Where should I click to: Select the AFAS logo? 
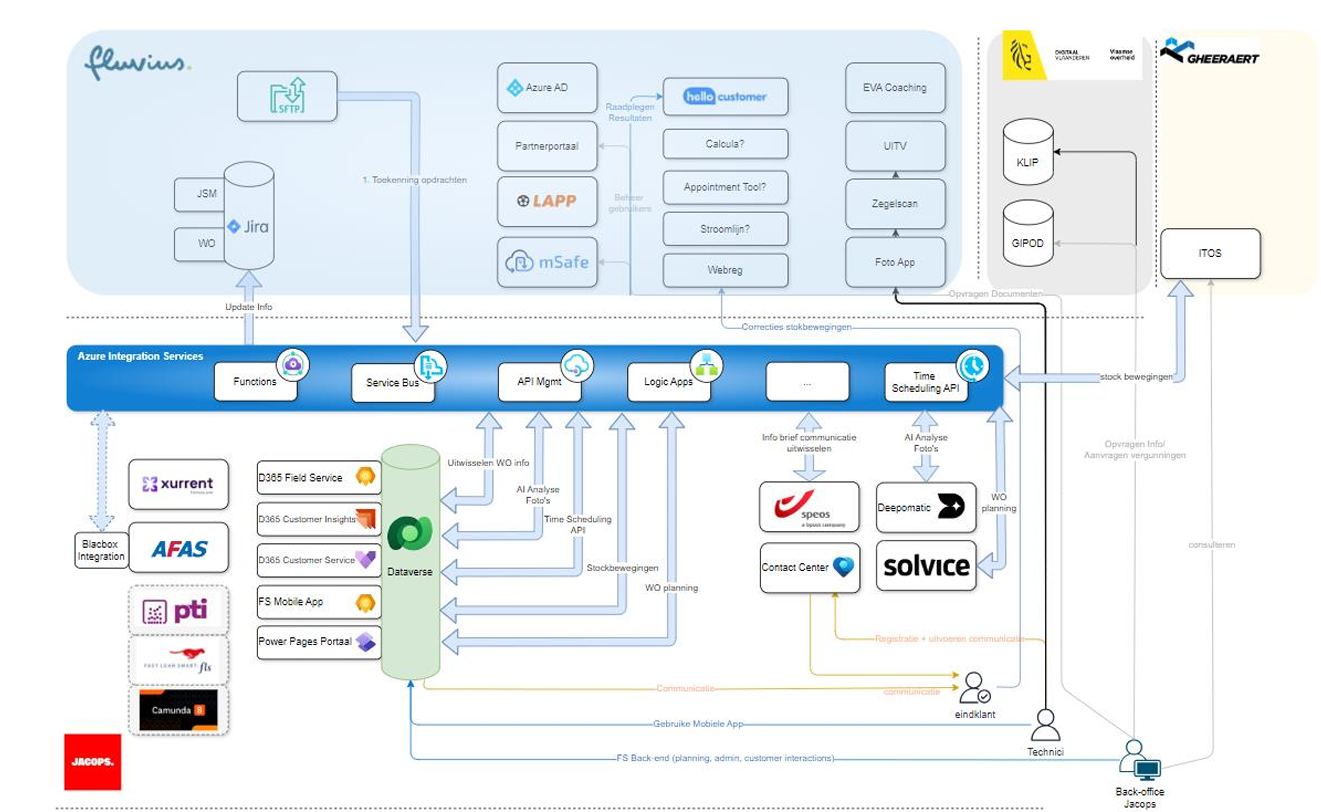click(178, 547)
